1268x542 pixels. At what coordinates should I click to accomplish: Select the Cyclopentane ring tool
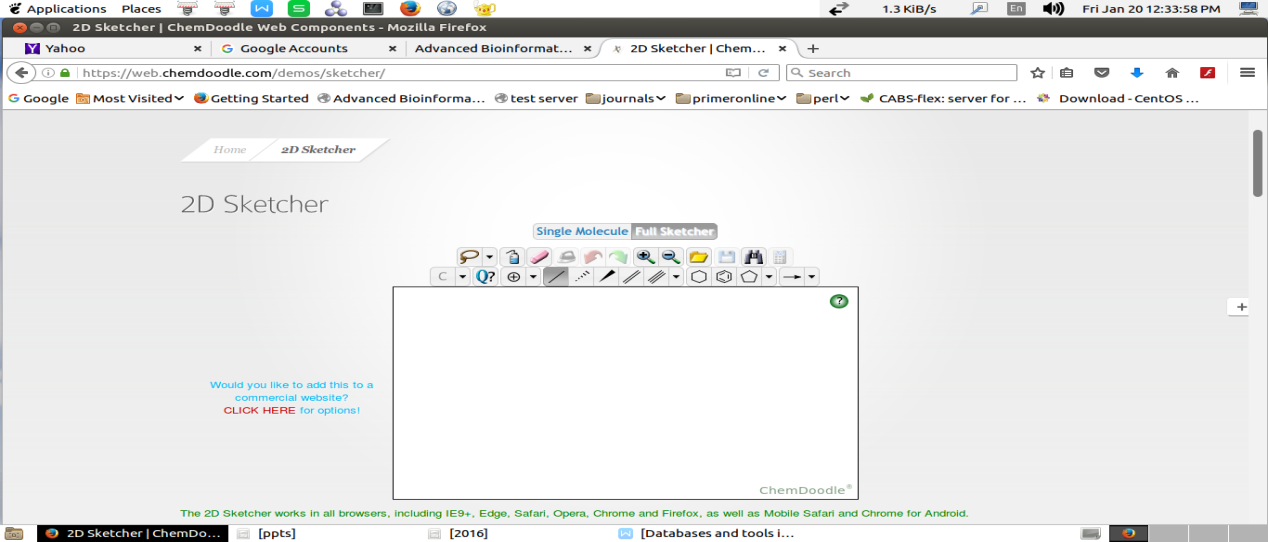point(749,277)
